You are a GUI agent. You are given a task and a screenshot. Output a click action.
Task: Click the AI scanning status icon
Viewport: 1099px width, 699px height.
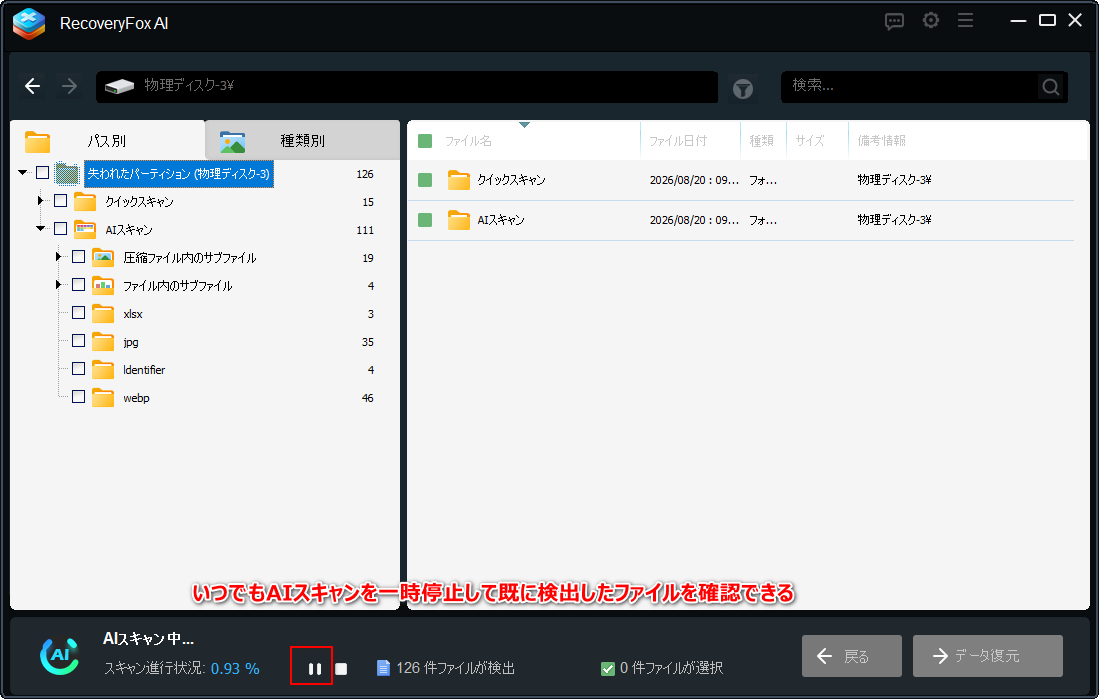[x=60, y=656]
